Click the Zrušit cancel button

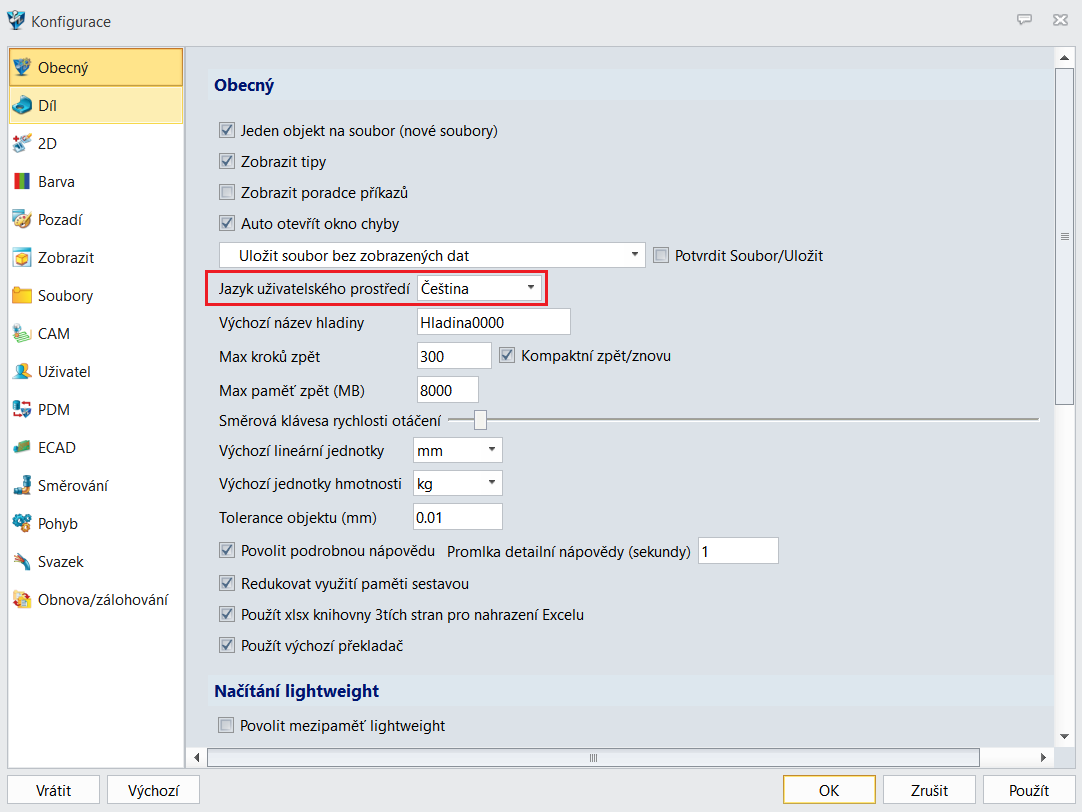[x=929, y=790]
